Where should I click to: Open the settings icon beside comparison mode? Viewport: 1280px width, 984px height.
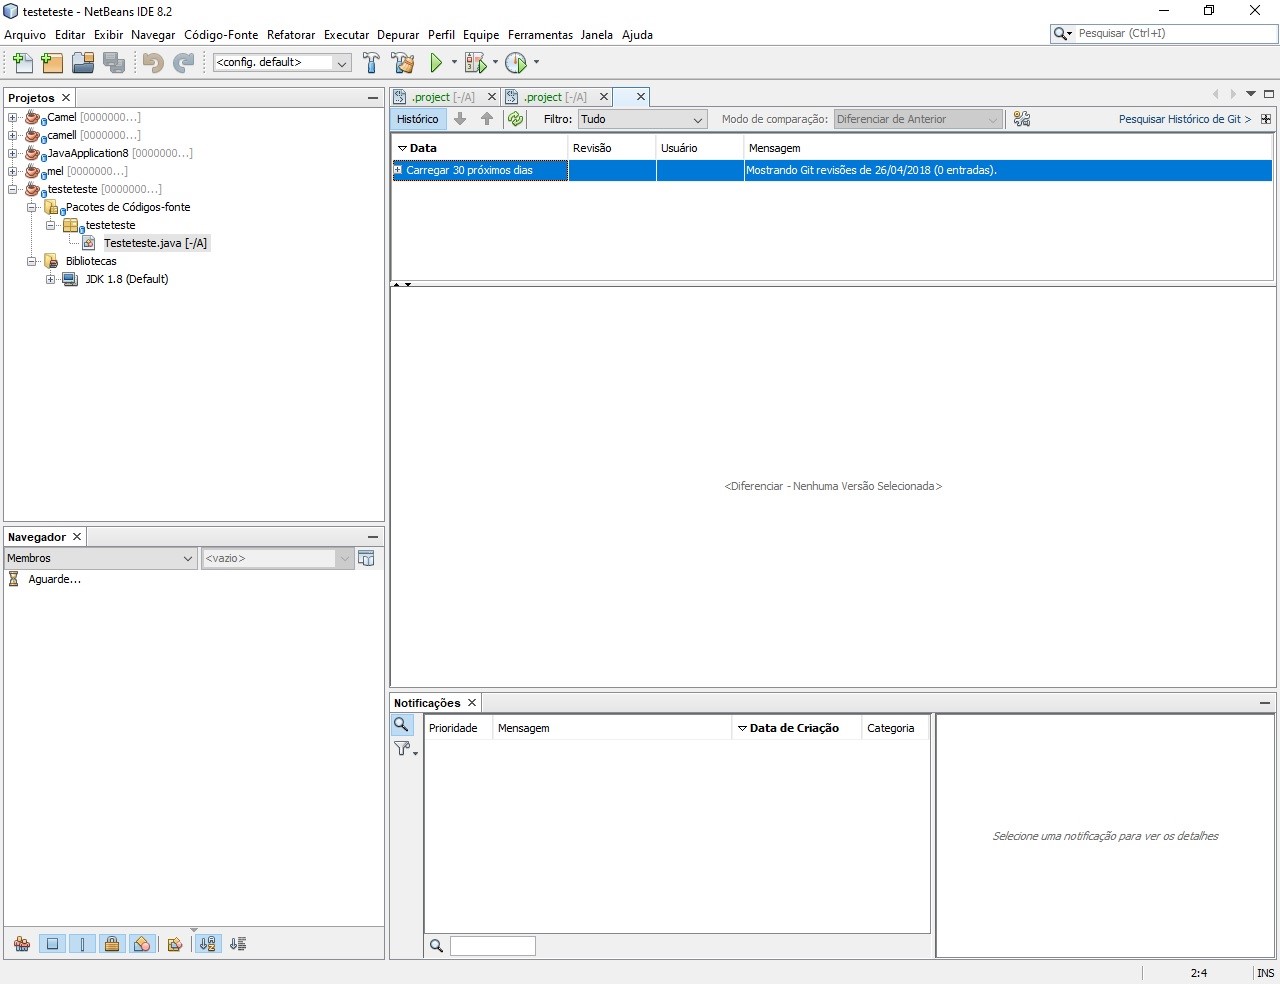click(x=1021, y=119)
